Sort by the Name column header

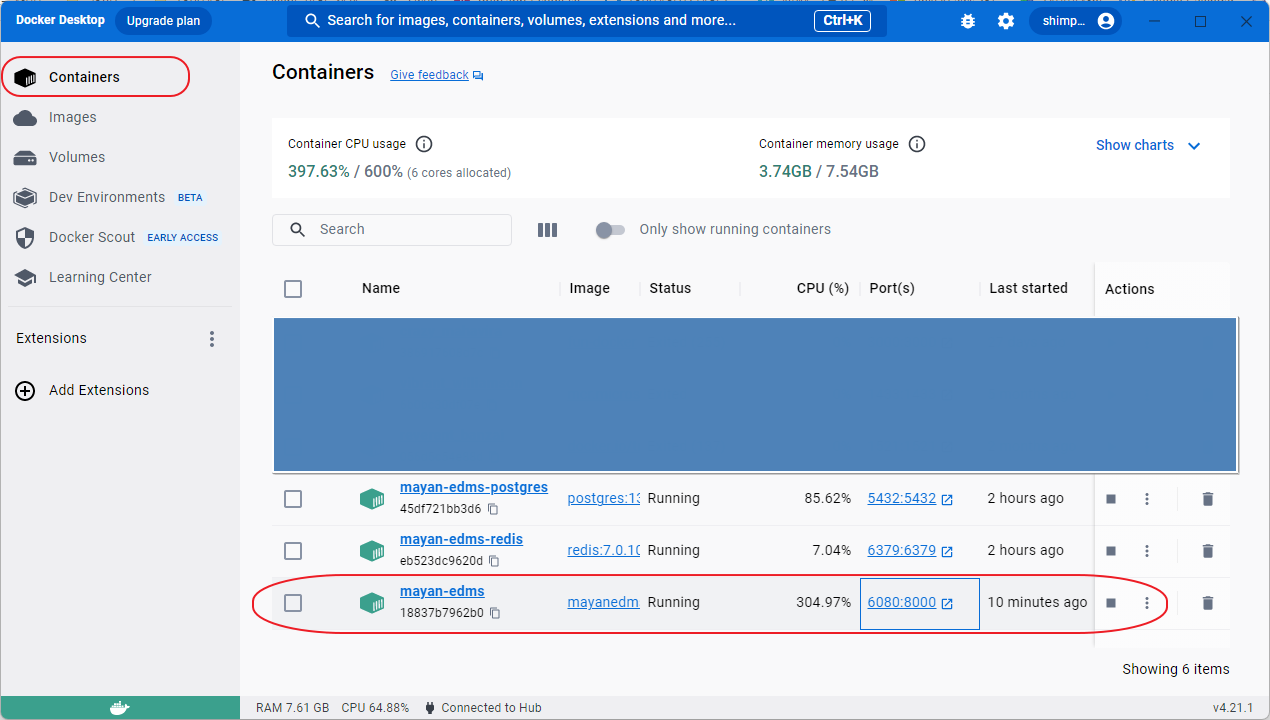pyautogui.click(x=381, y=288)
